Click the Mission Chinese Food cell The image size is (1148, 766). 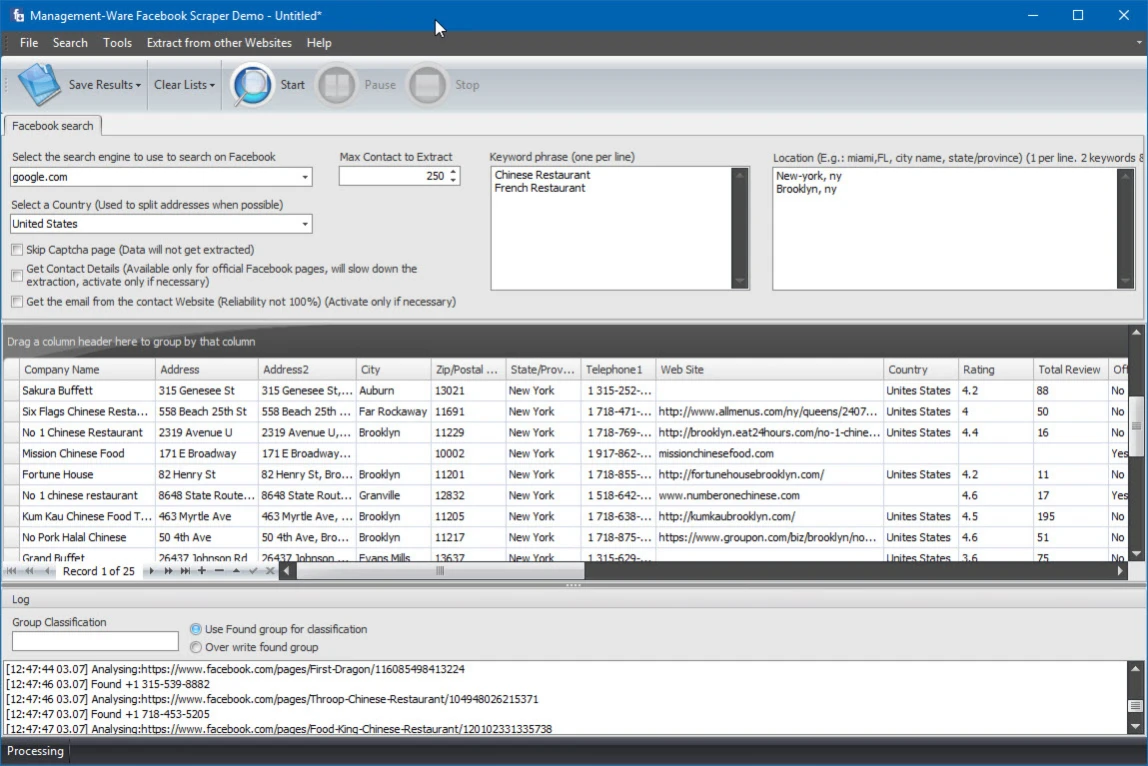[87, 454]
